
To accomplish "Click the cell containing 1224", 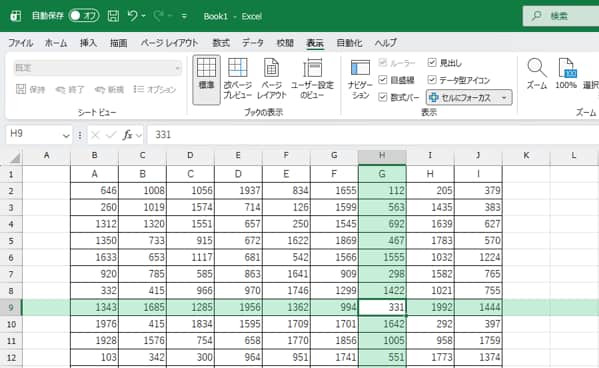I will point(478,257).
